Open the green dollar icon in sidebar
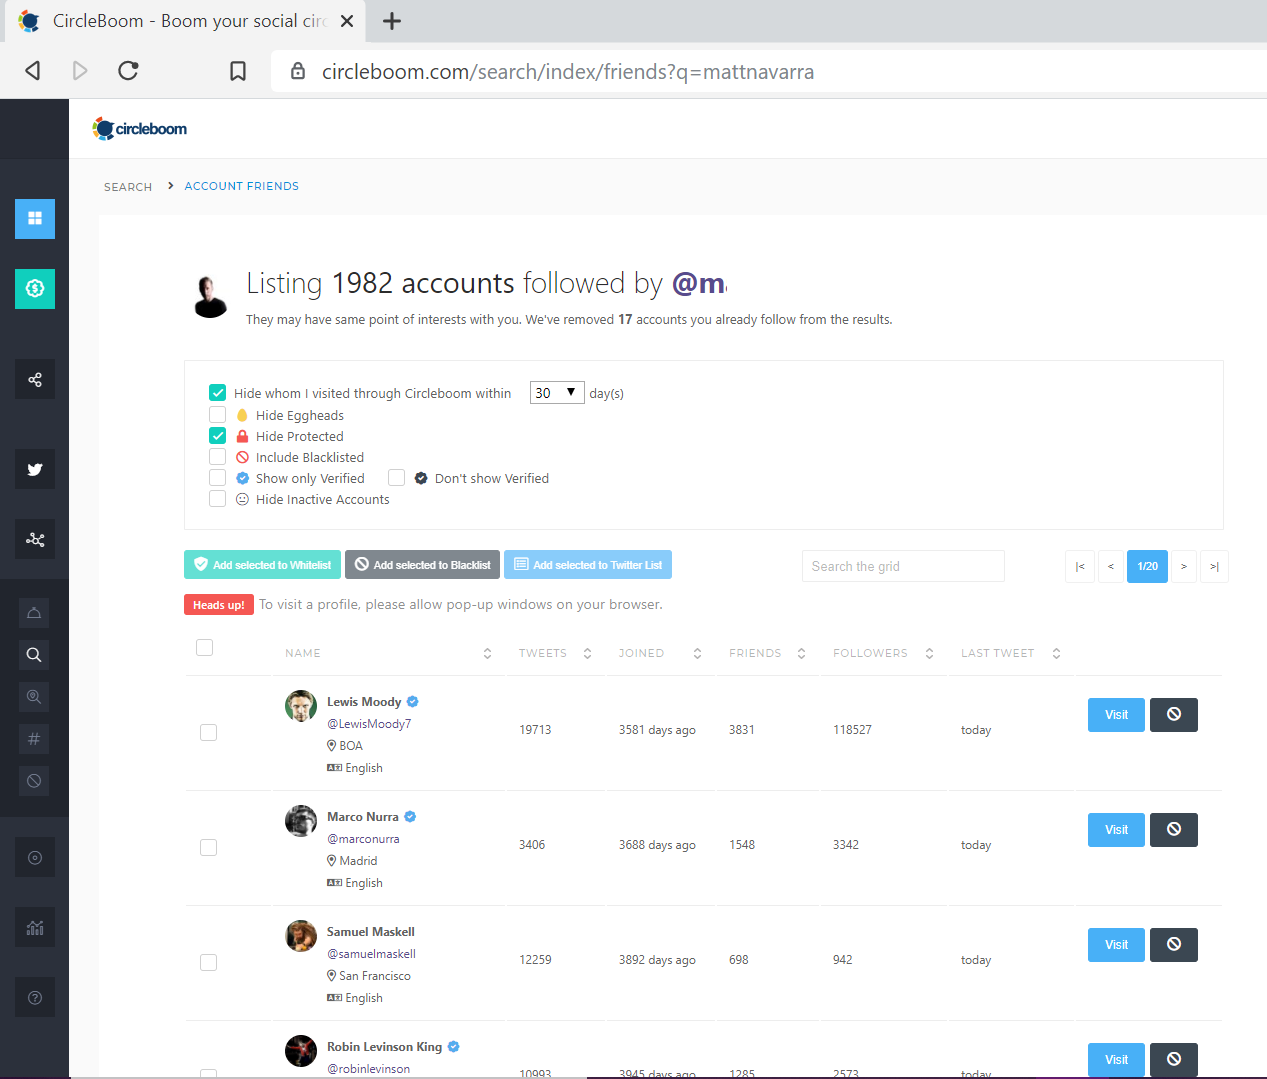This screenshot has width=1267, height=1079. pos(35,288)
